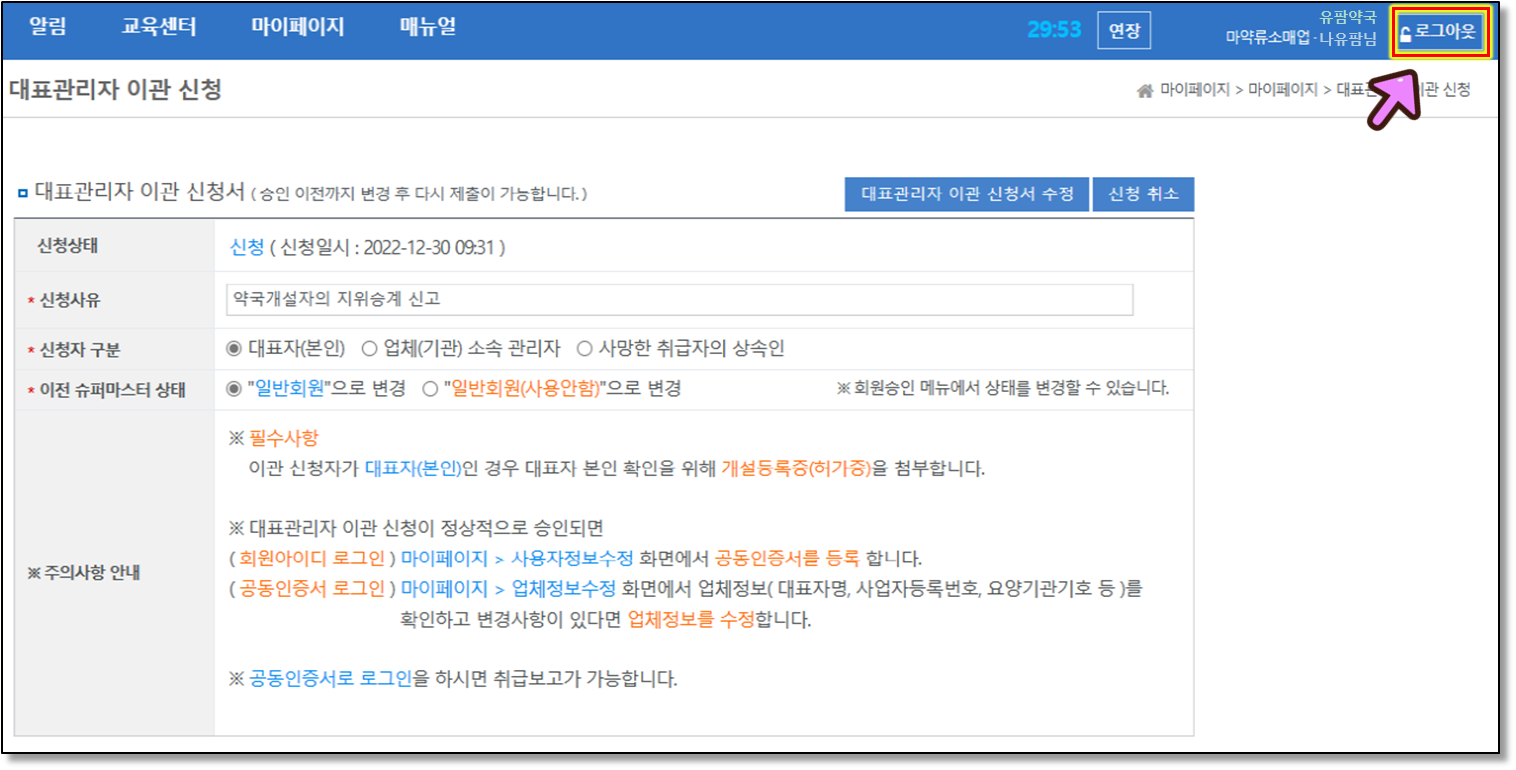Open the 매뉴얼 menu
1516x770 pixels.
pos(428,27)
